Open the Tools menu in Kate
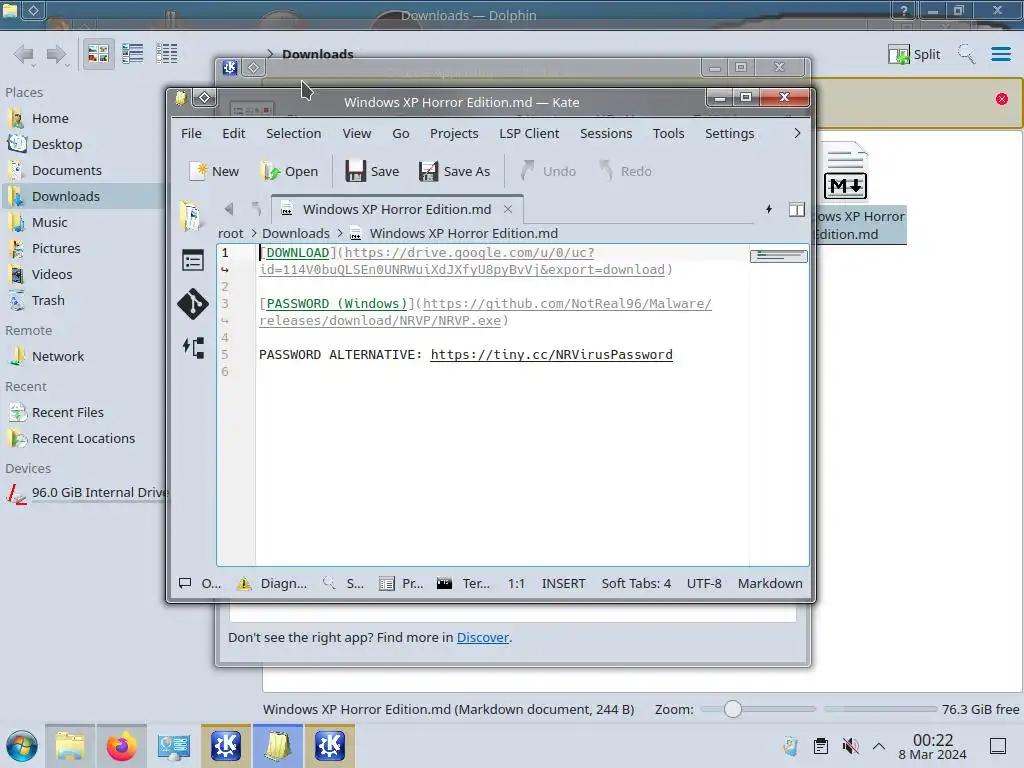 pos(668,133)
